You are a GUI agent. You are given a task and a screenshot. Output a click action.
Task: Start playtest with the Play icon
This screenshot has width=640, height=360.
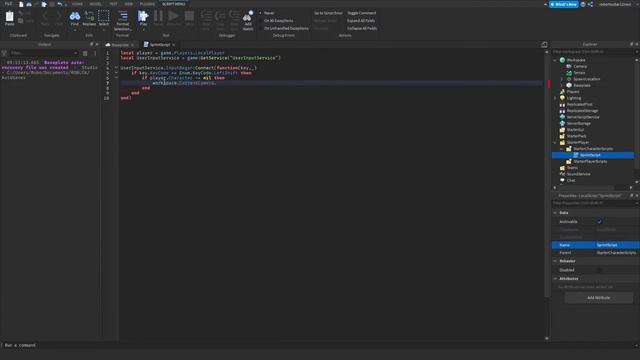[x=143, y=16]
